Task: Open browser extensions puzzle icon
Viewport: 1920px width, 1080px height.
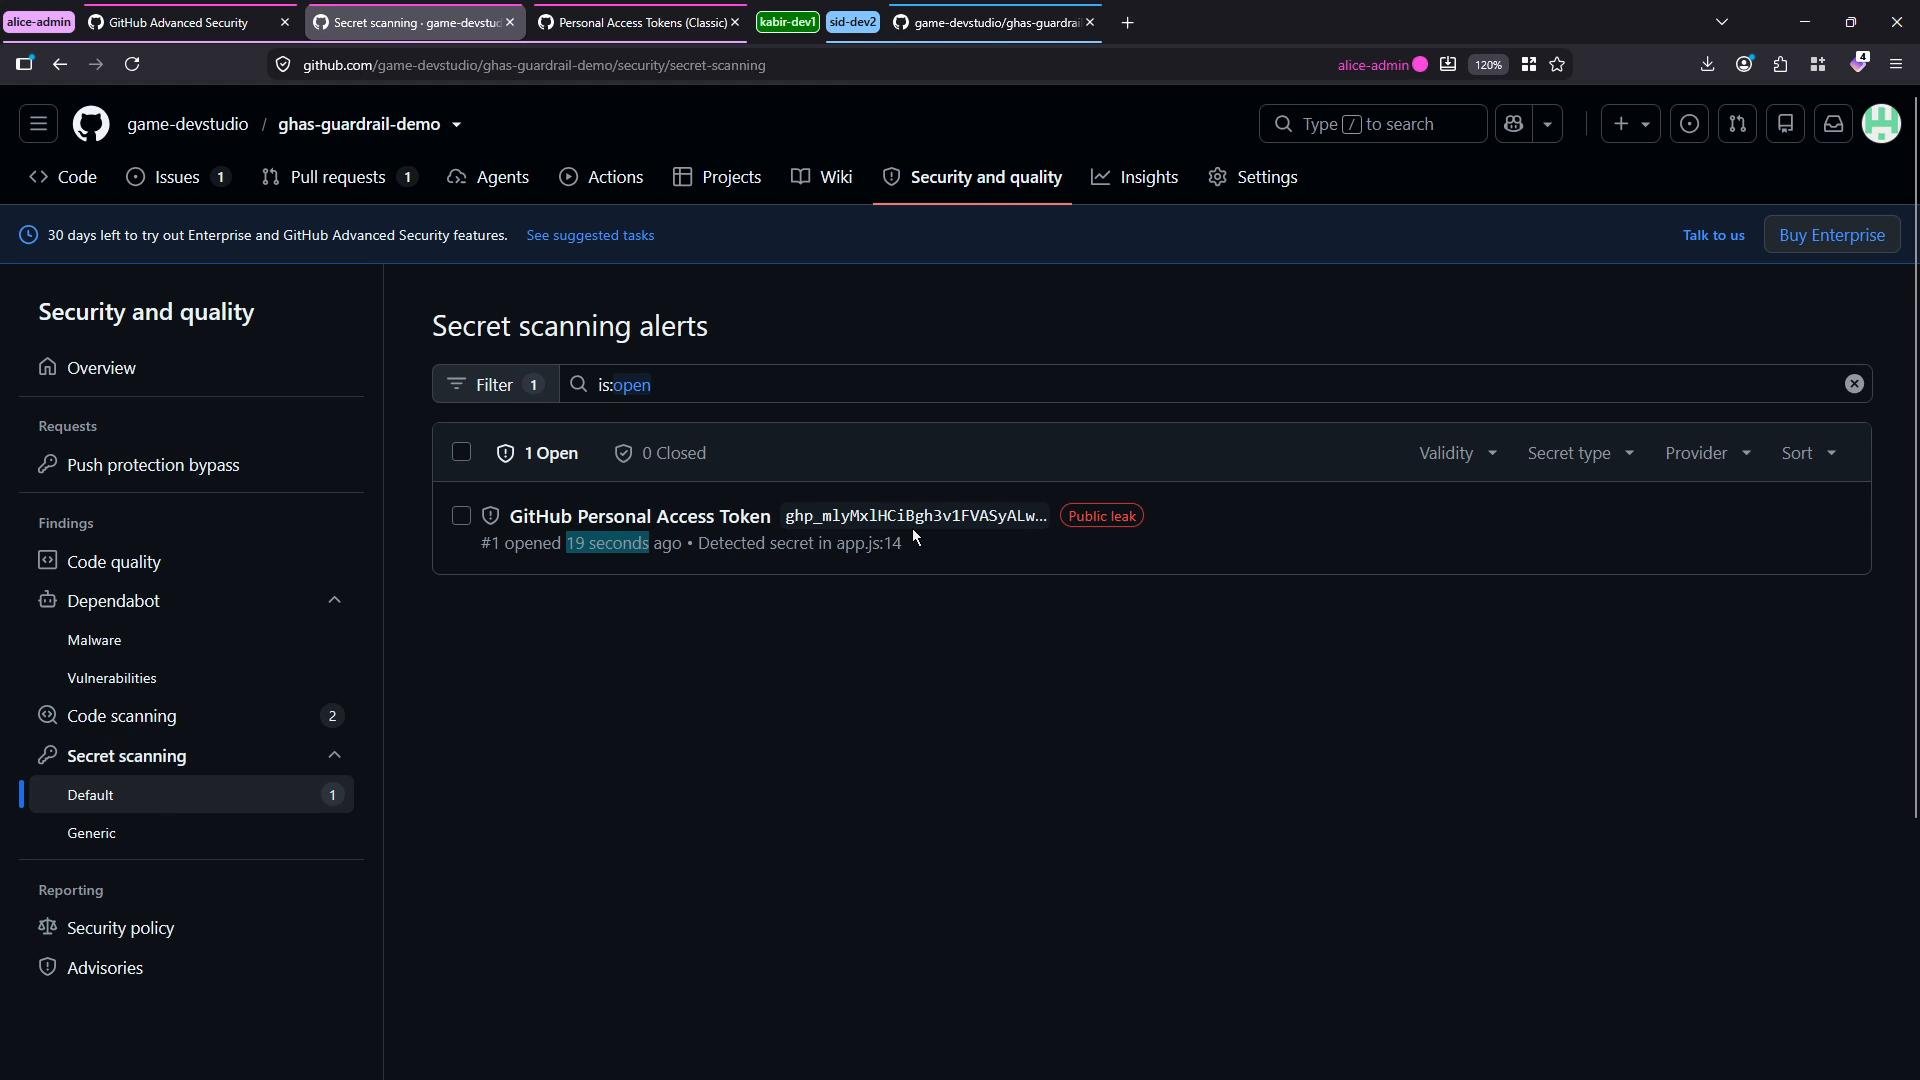Action: click(1781, 64)
